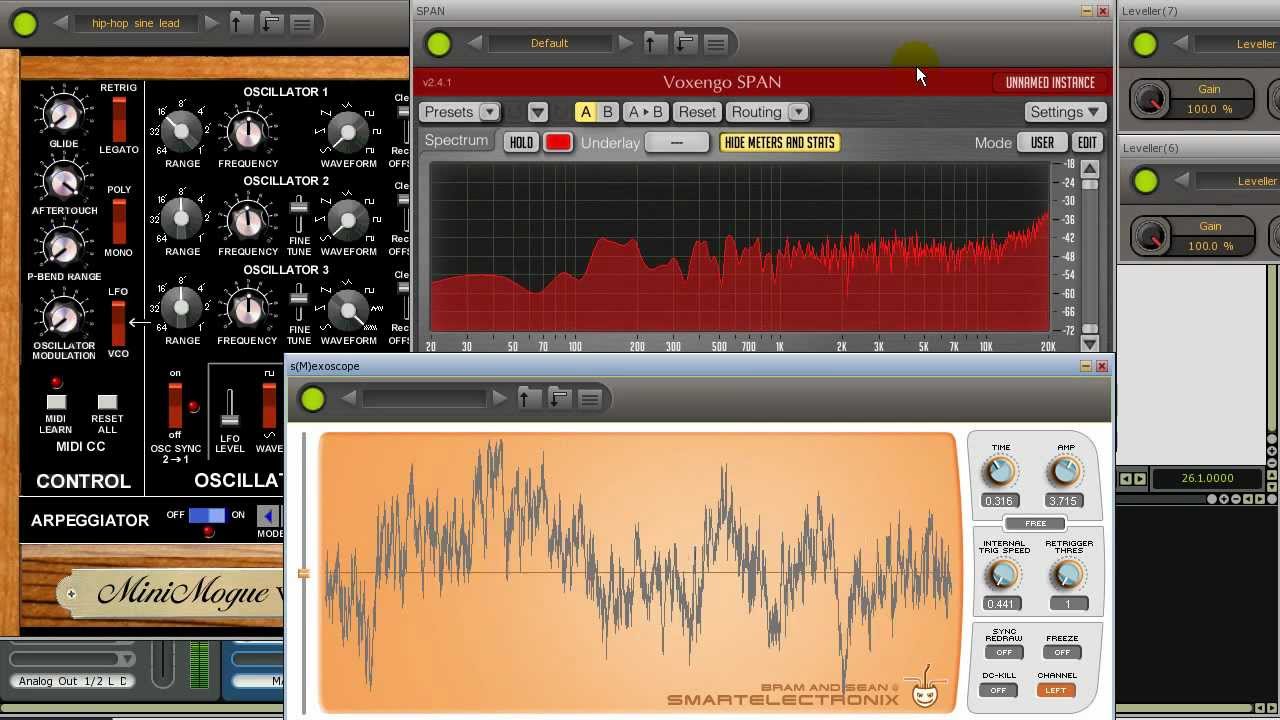Click red spectrum color swatch in SPAN

tap(558, 143)
